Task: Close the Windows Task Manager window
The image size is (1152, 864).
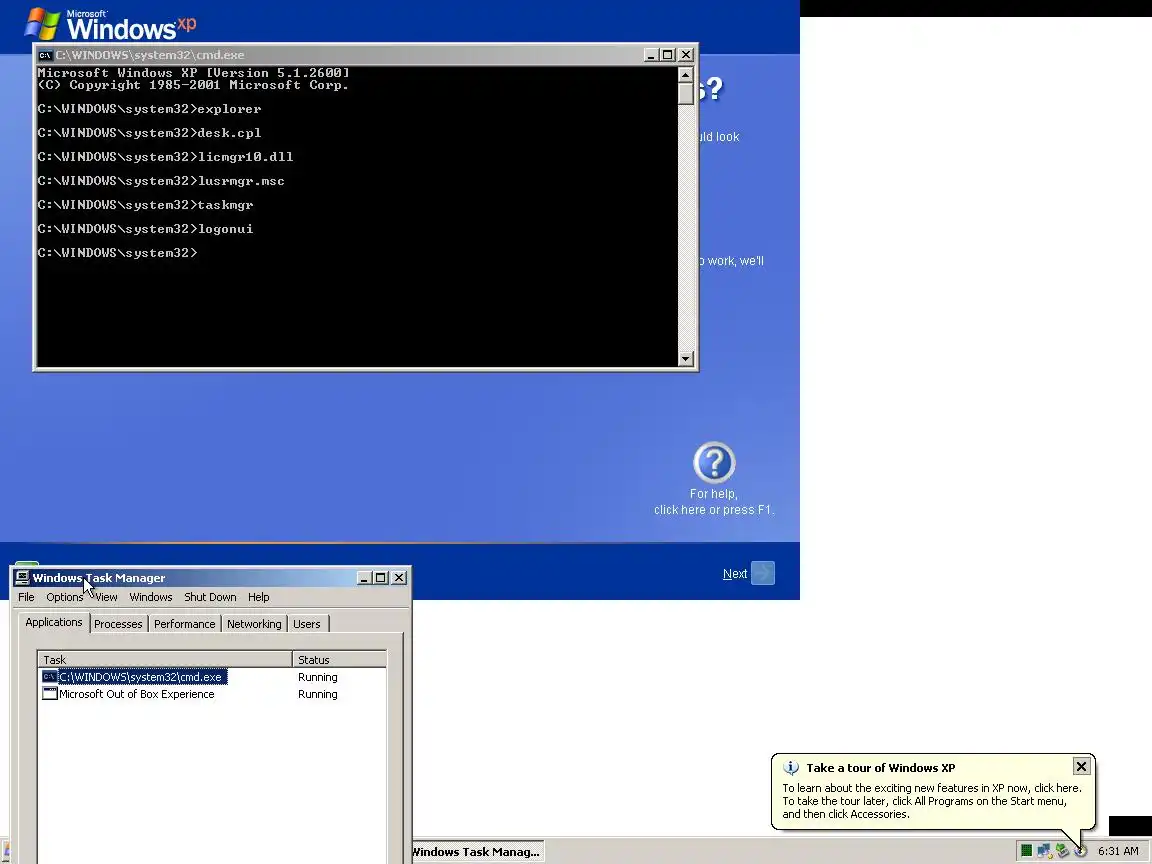Action: pos(399,578)
